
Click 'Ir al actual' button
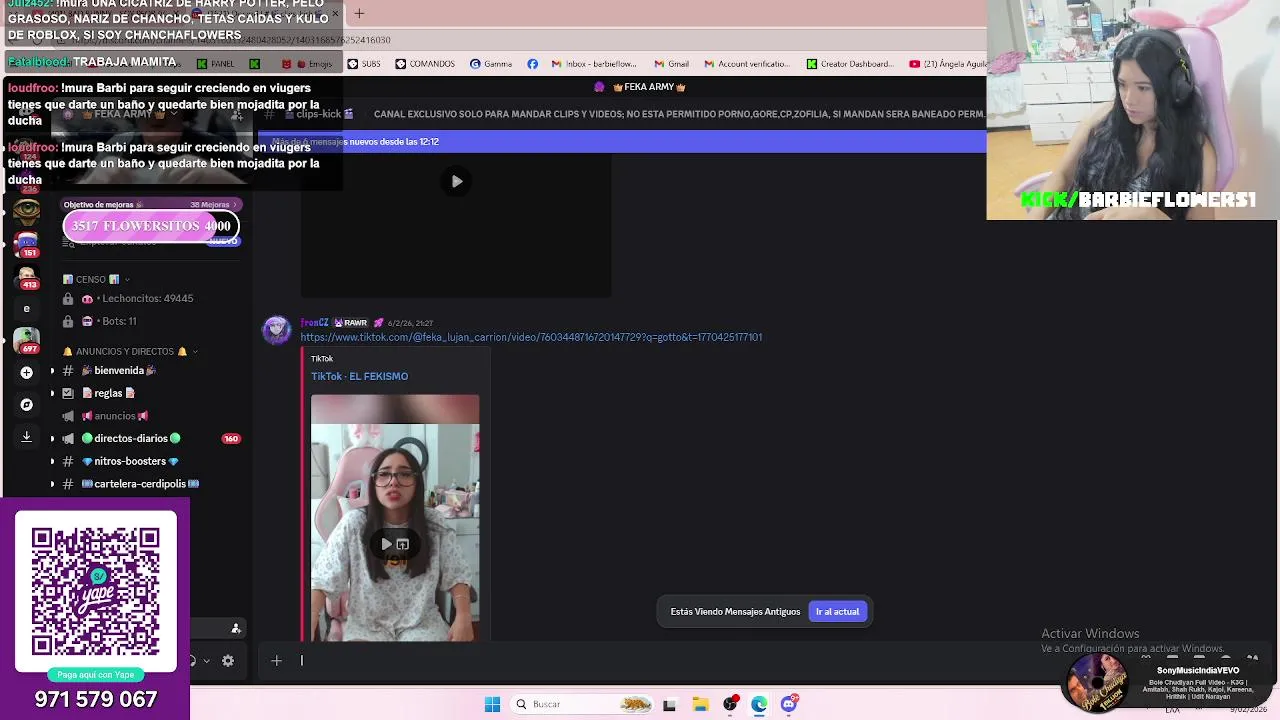click(x=837, y=611)
